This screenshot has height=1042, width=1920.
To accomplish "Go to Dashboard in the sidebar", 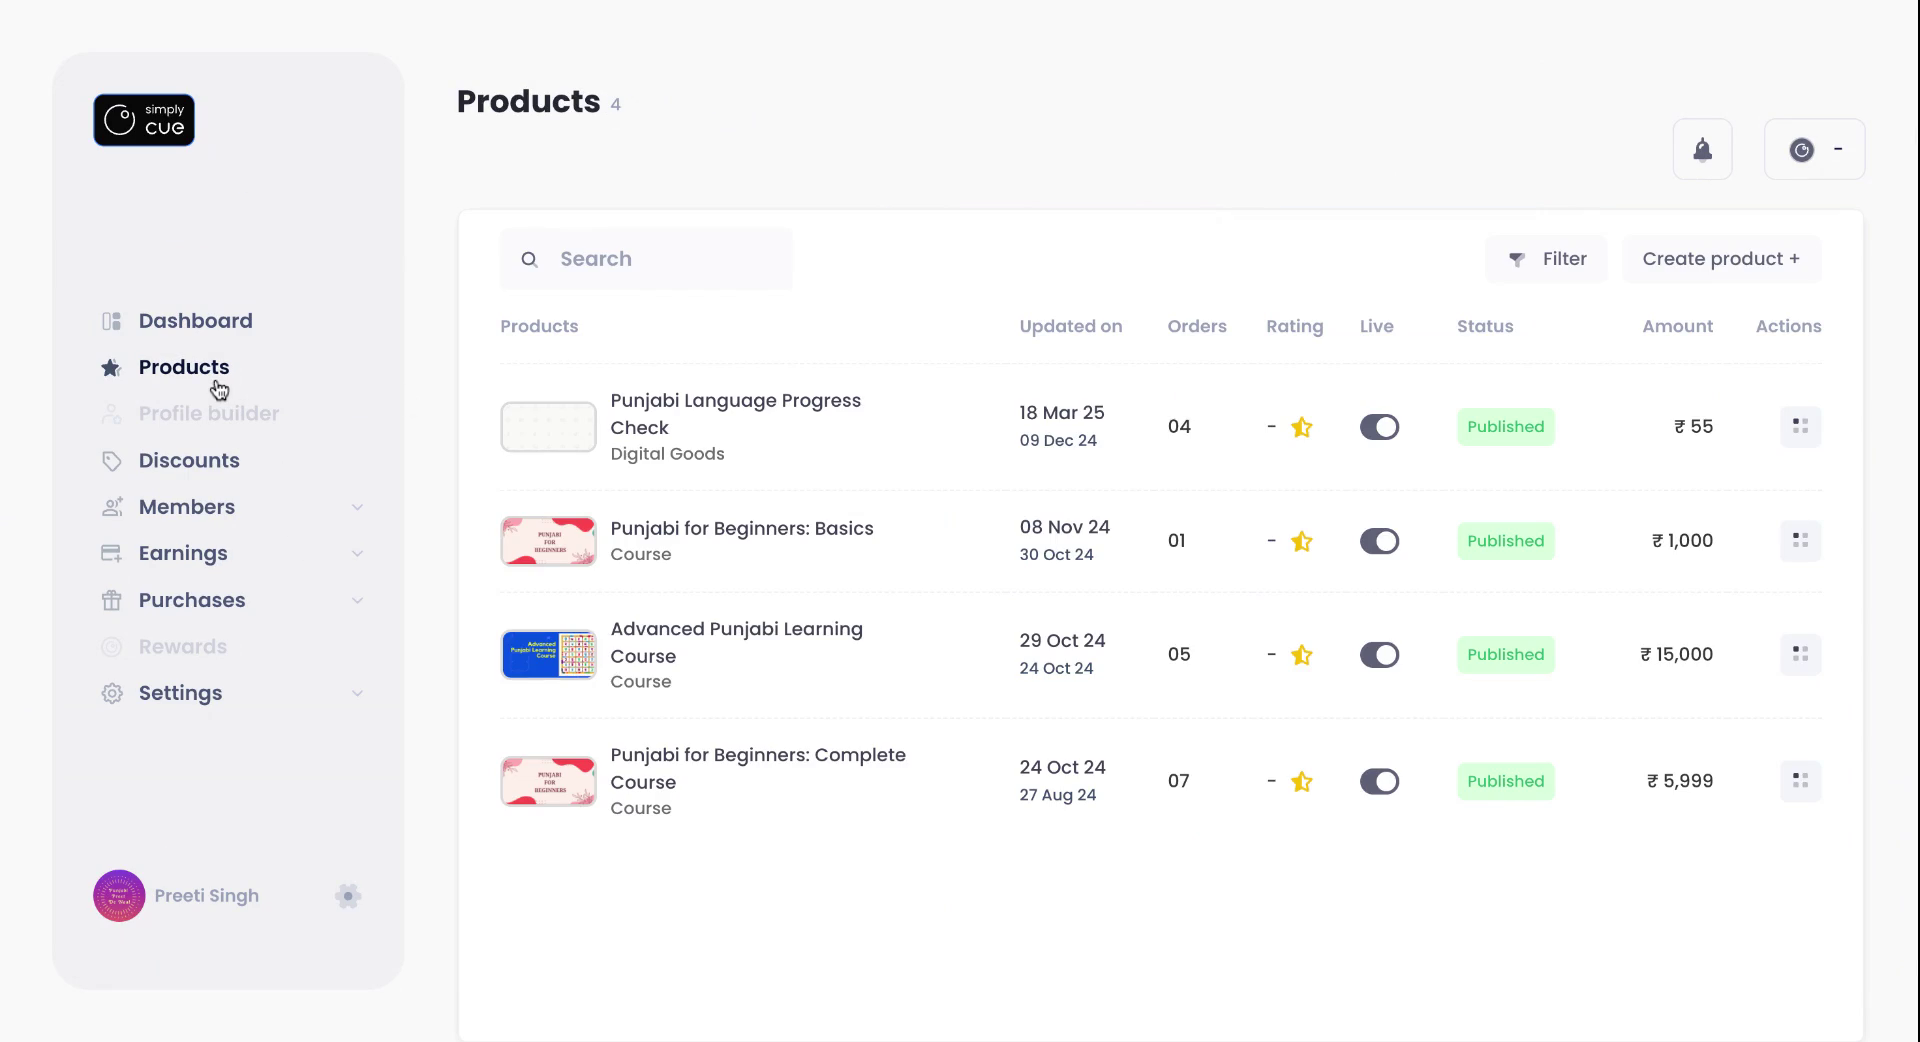I will [195, 321].
